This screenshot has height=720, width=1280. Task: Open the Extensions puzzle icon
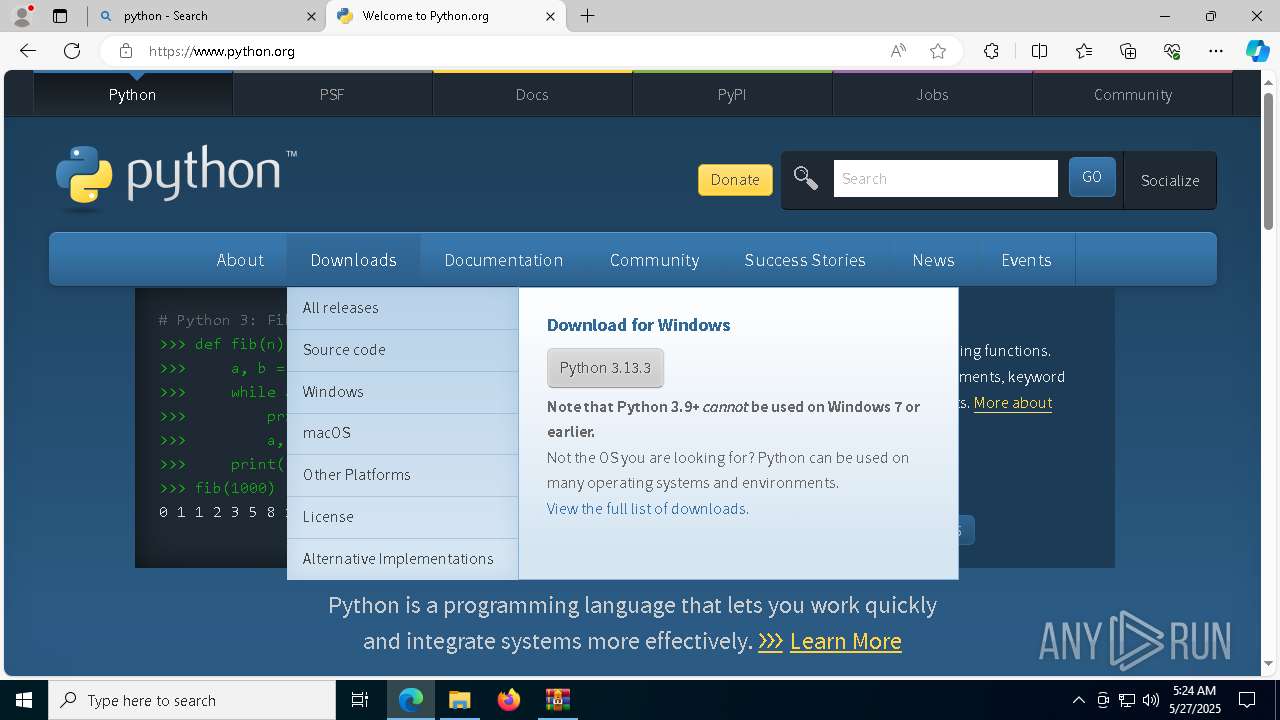[x=991, y=51]
